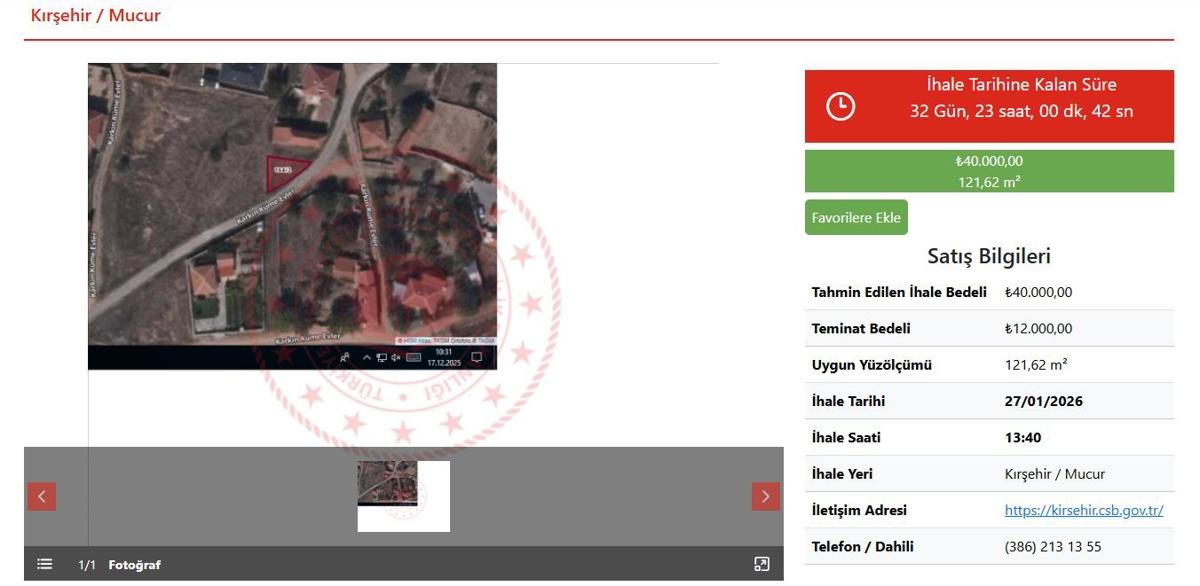1200x586 pixels.
Task: Click tray overflow chevron in photo taskbar
Action: point(367,358)
